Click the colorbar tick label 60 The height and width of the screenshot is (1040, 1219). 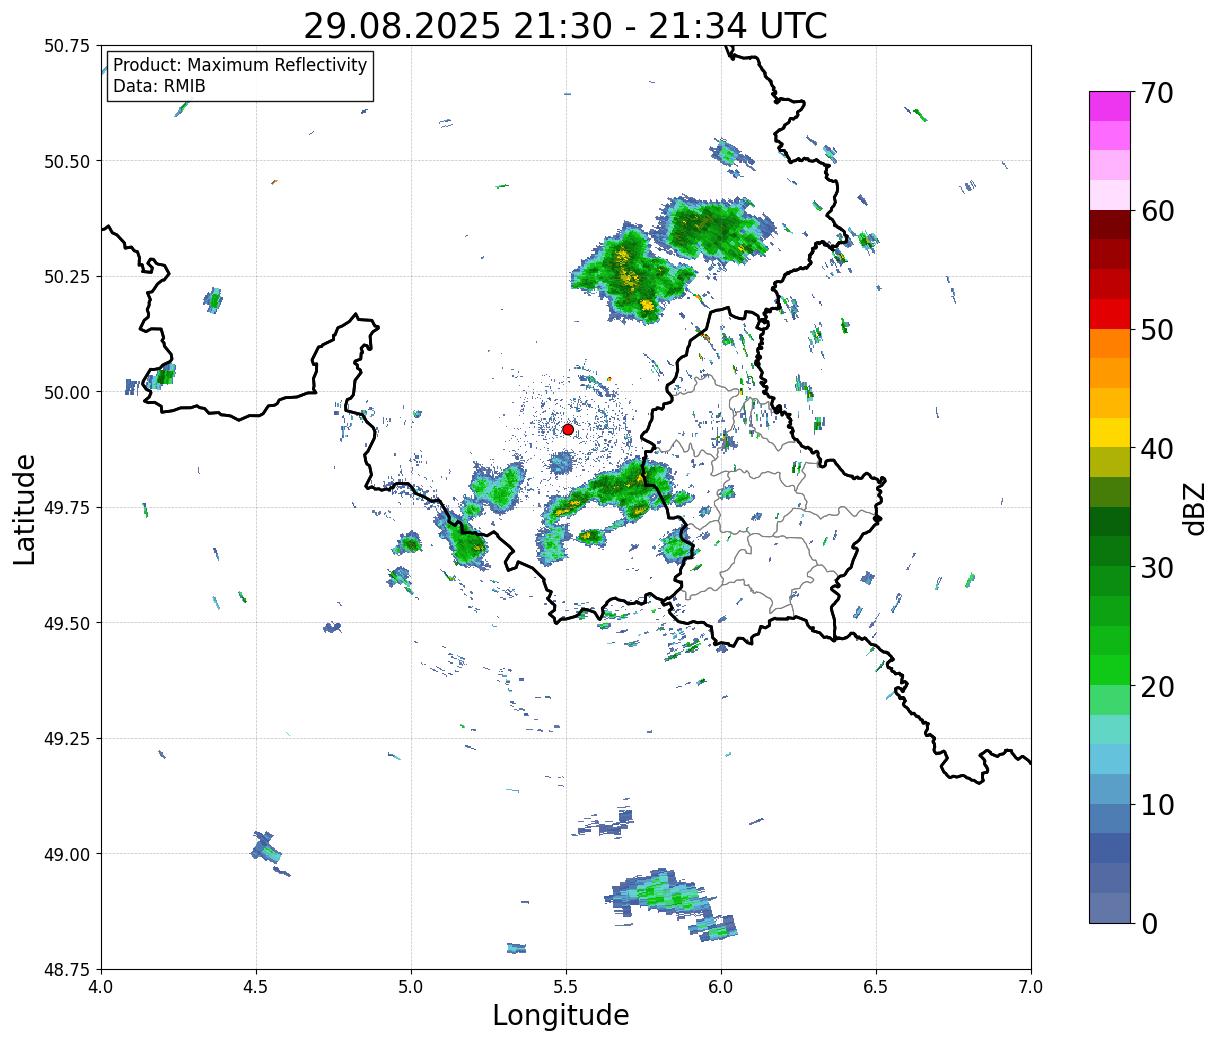click(1157, 211)
